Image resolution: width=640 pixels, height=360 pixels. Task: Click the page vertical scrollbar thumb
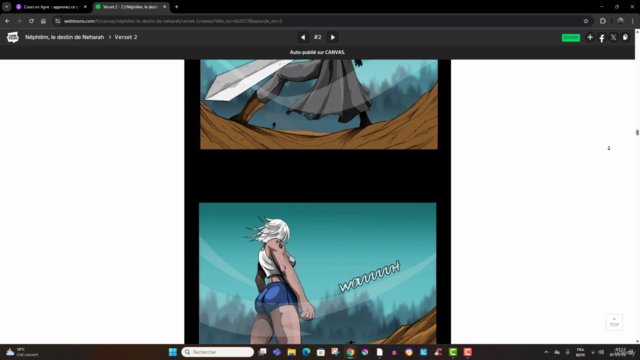click(637, 132)
